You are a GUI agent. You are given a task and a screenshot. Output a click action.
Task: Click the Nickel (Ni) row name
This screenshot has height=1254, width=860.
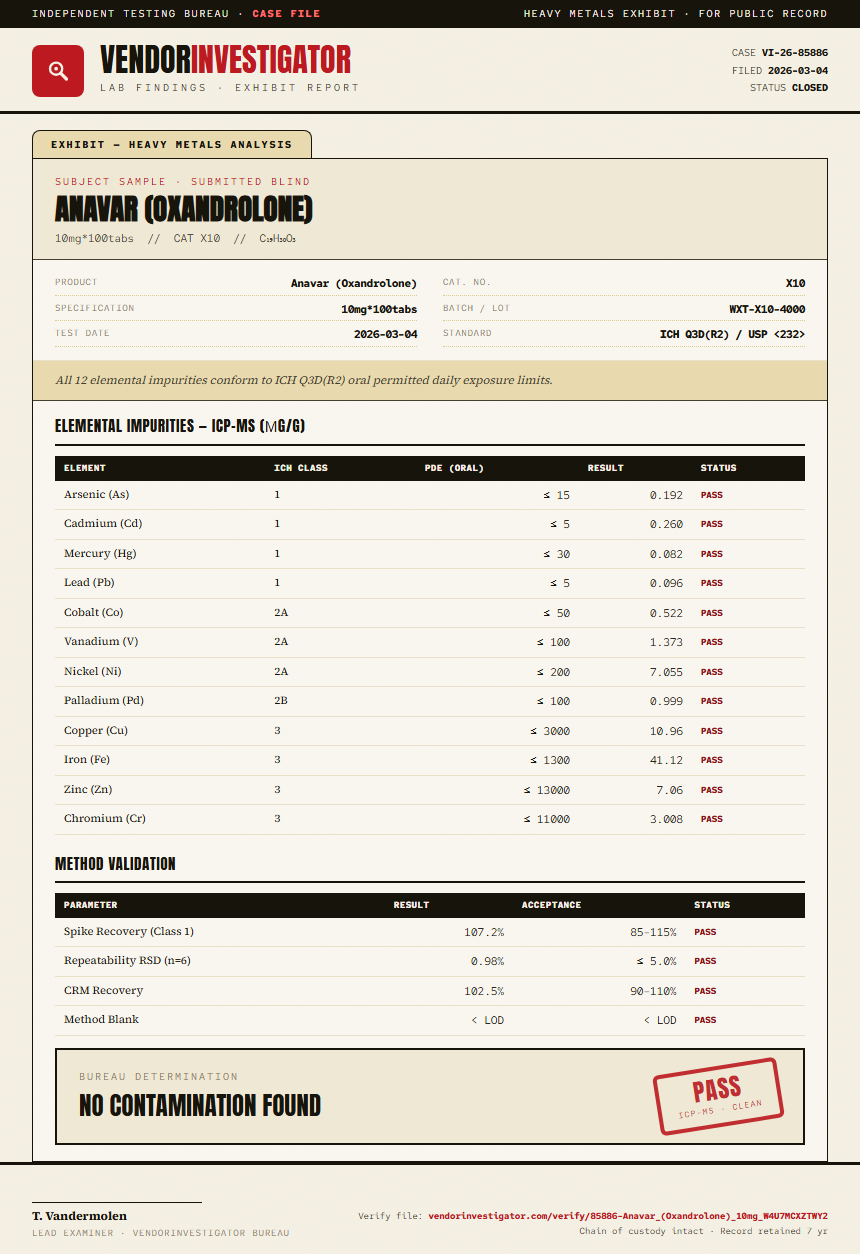[x=93, y=672]
